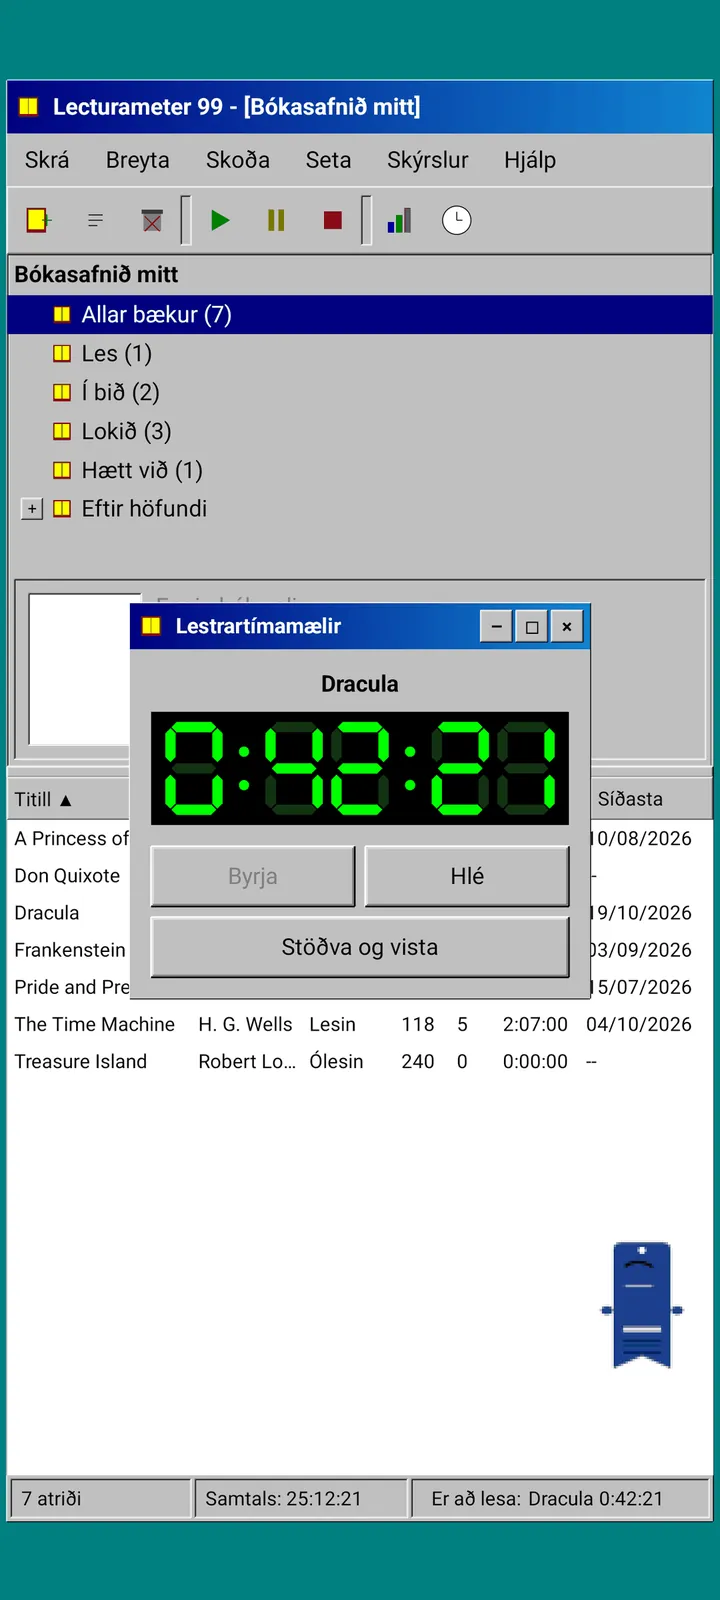Expand the Eftir höfundi plus box

click(32, 509)
